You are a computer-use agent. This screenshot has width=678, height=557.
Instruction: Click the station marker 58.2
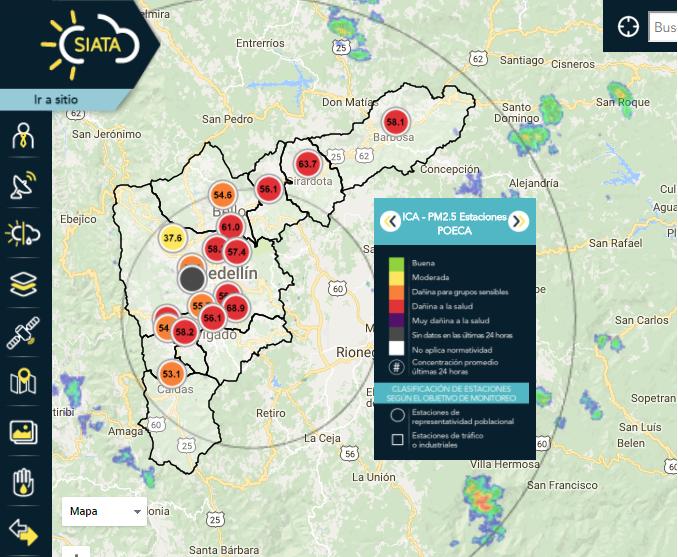pyautogui.click(x=185, y=332)
